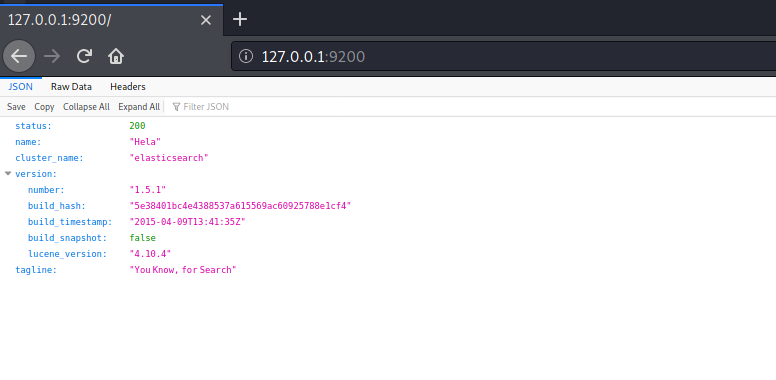Switch to the JSON tab
This screenshot has height=380, width=776.
pos(21,87)
